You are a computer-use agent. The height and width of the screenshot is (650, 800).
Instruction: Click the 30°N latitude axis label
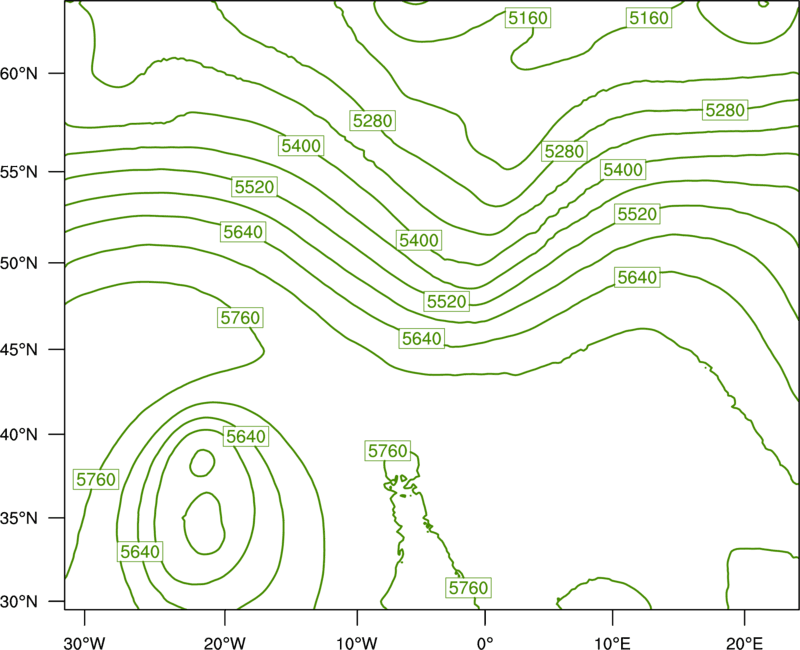coord(19,602)
